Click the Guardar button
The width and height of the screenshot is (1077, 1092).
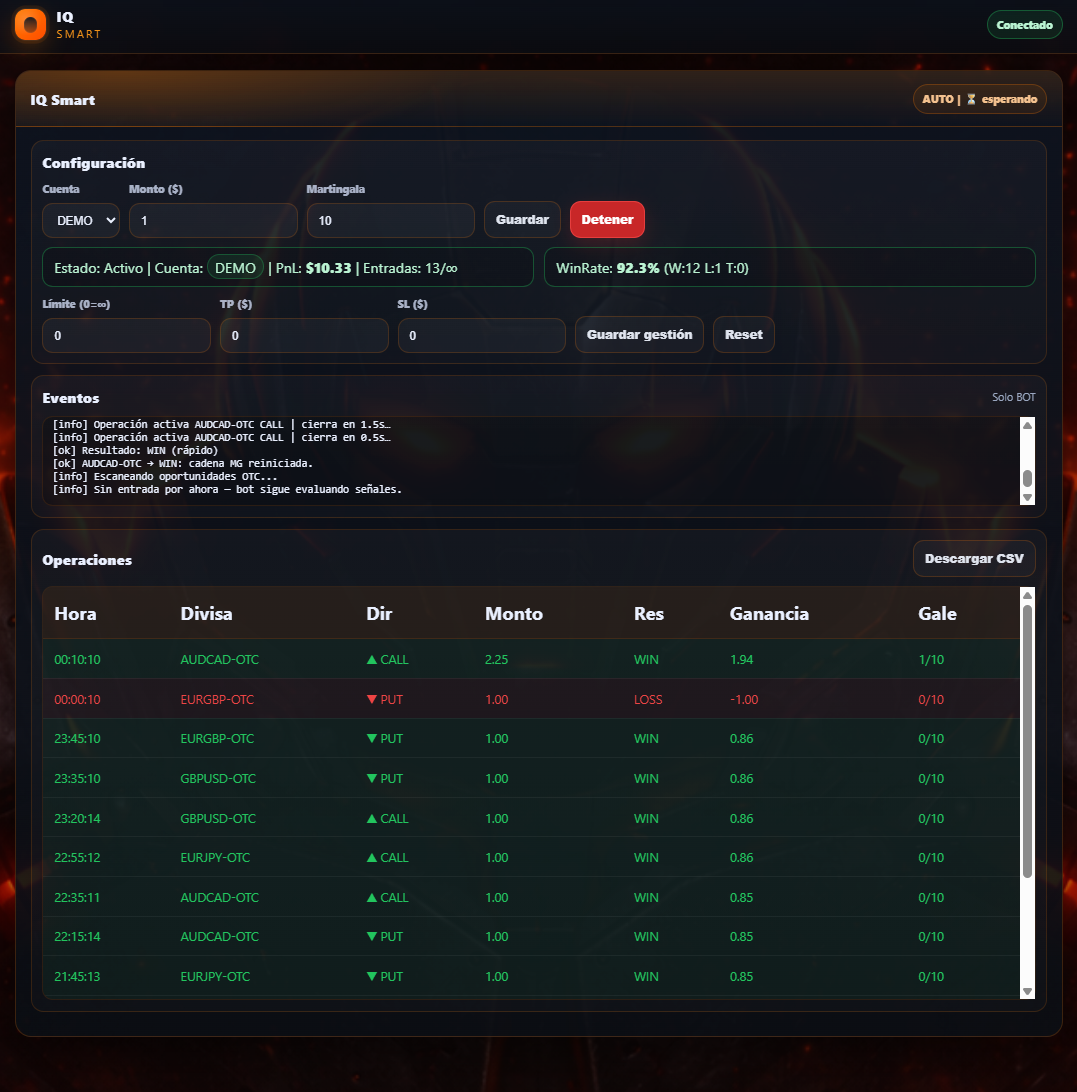(522, 220)
